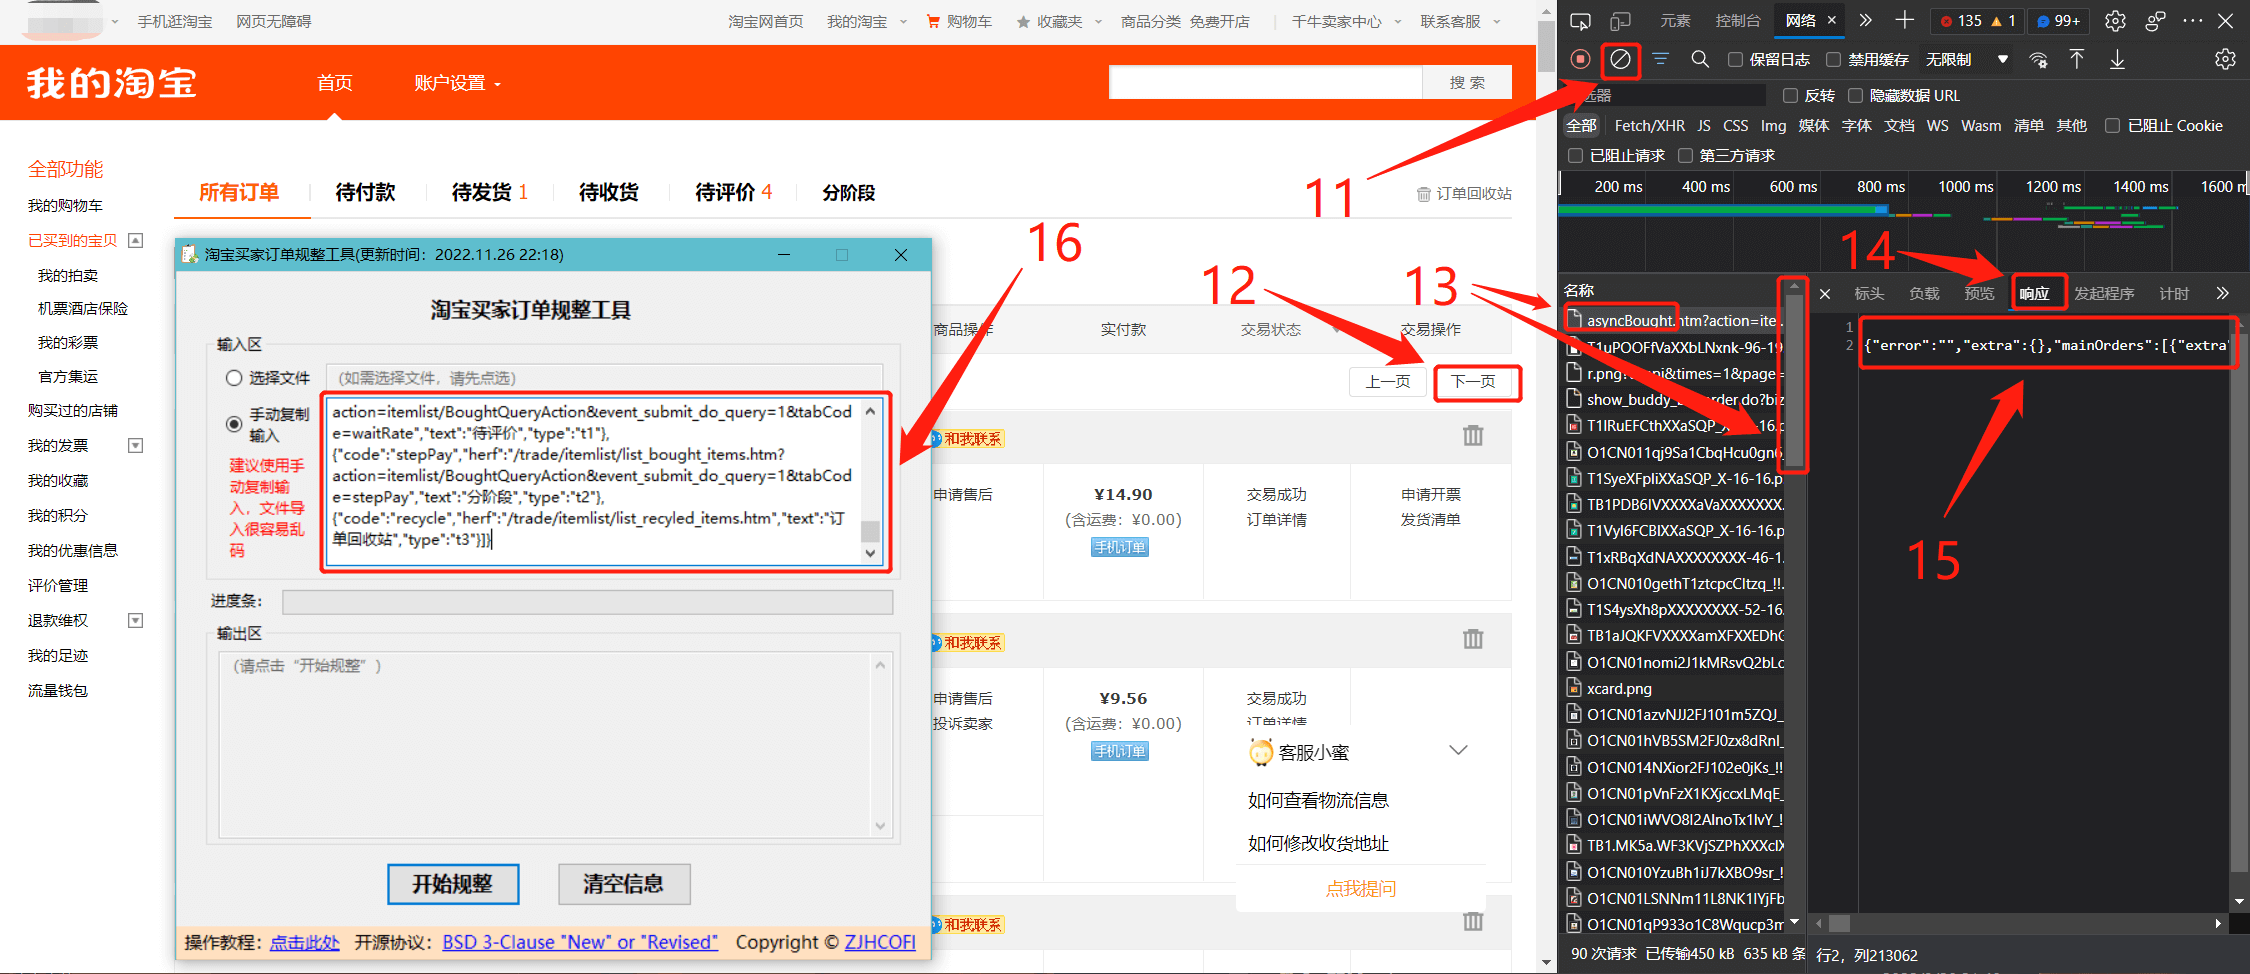The image size is (2250, 974).
Task: Export HAR file with down arrow
Action: tap(2117, 59)
